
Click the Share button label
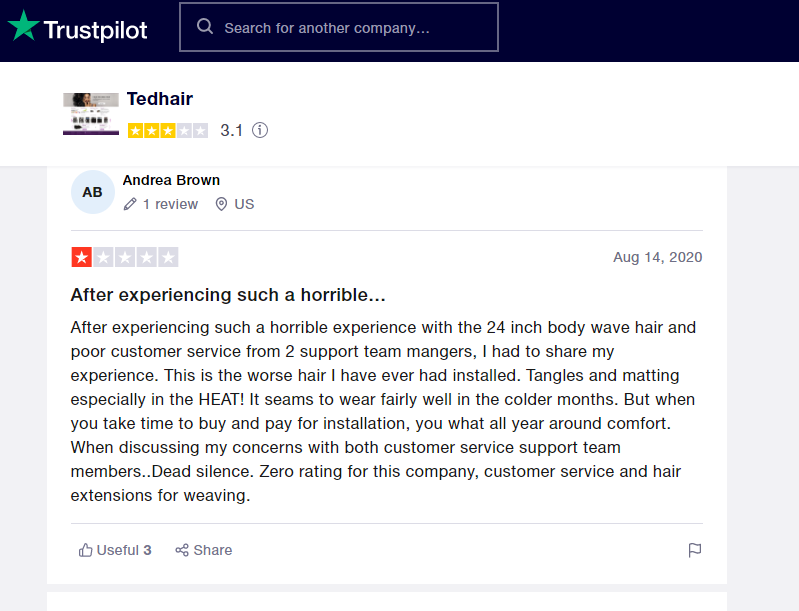(x=213, y=550)
